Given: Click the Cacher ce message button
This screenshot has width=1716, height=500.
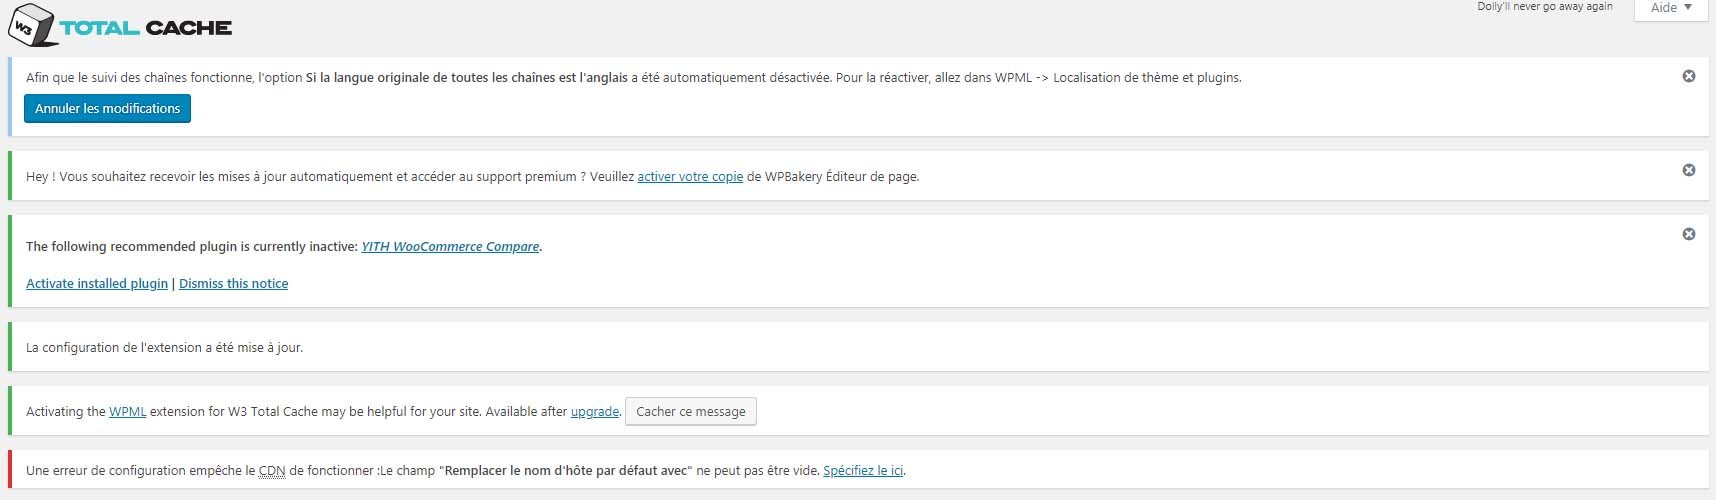Looking at the screenshot, I should pyautogui.click(x=690, y=411).
